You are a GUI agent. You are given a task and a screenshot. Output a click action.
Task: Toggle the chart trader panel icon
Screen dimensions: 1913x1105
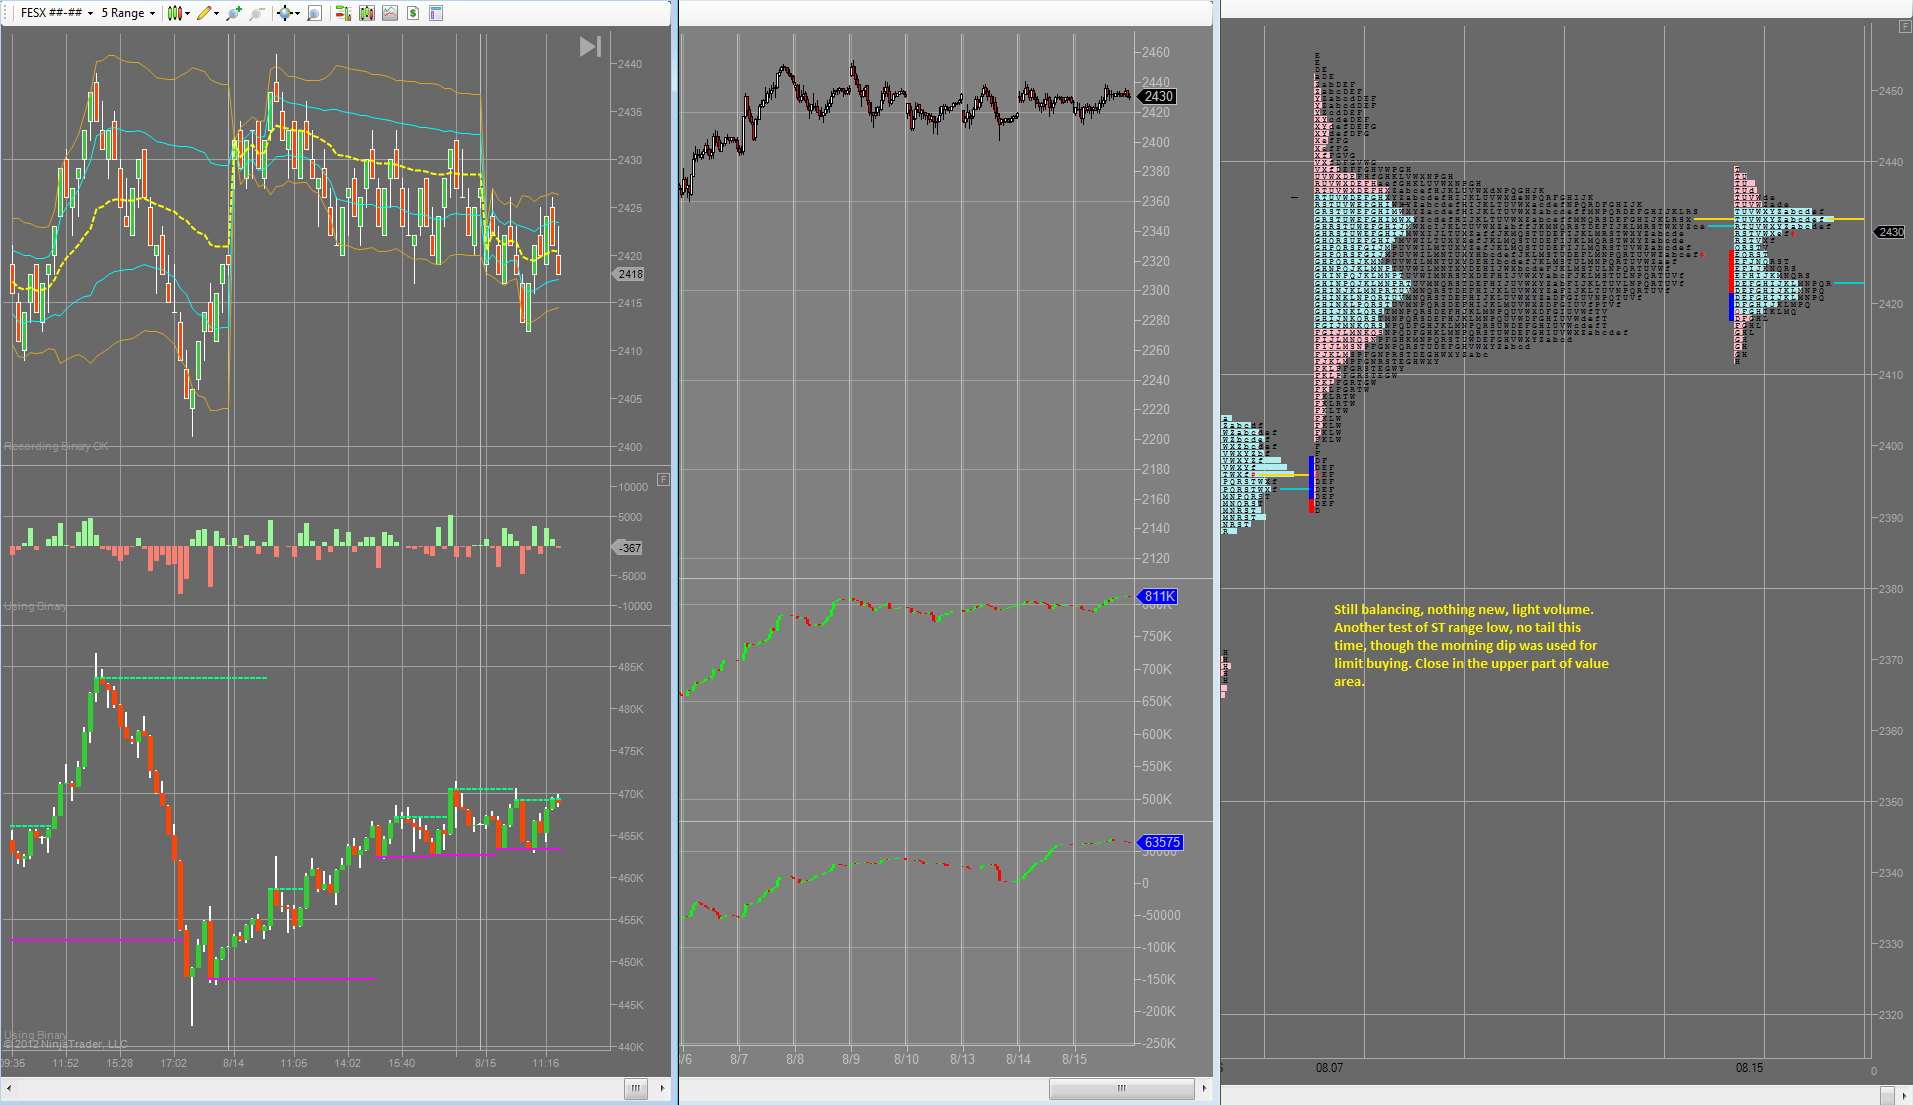click(343, 13)
